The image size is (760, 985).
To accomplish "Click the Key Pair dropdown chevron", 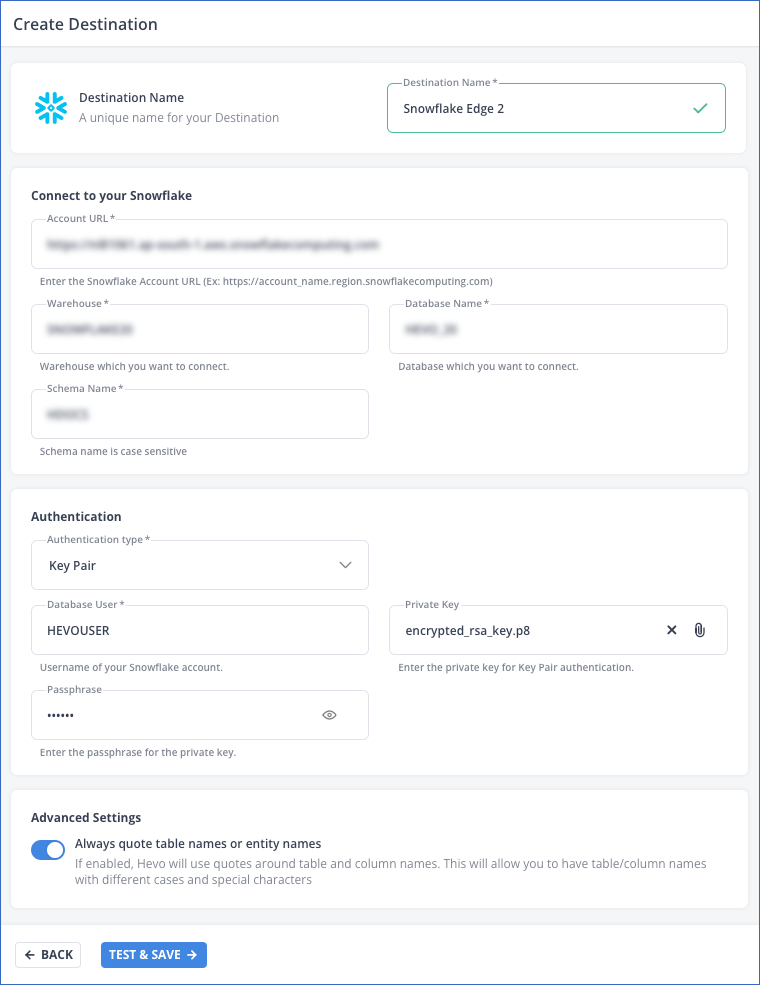I will (x=345, y=565).
